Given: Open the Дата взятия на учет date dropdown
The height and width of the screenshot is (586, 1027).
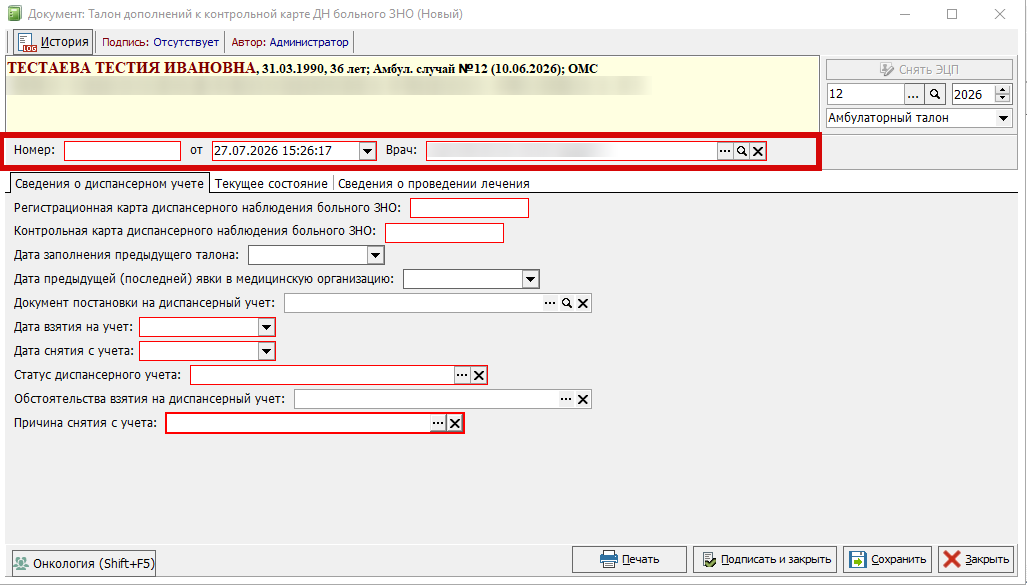Looking at the screenshot, I should point(266,327).
